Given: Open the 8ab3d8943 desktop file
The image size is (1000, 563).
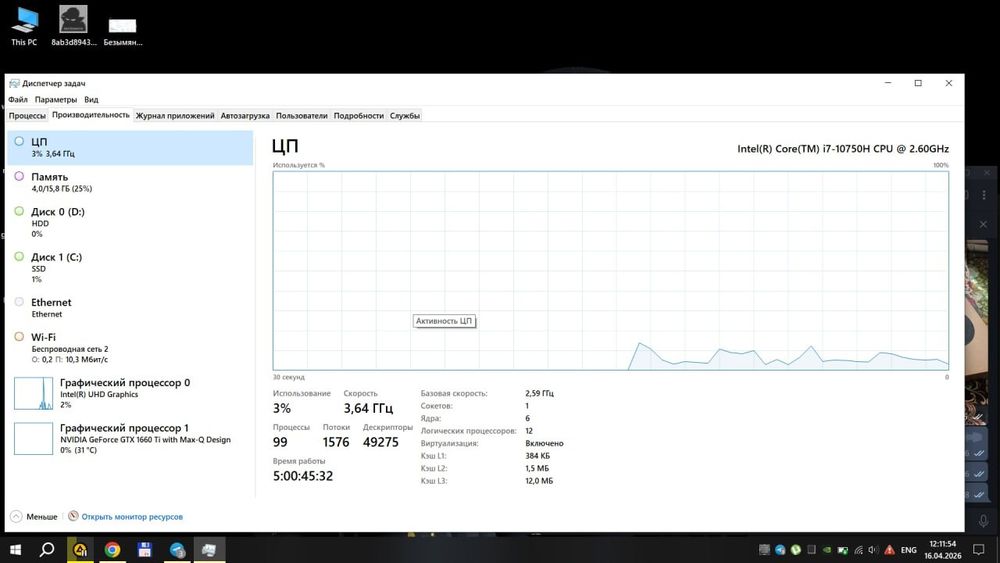Looking at the screenshot, I should 73,26.
